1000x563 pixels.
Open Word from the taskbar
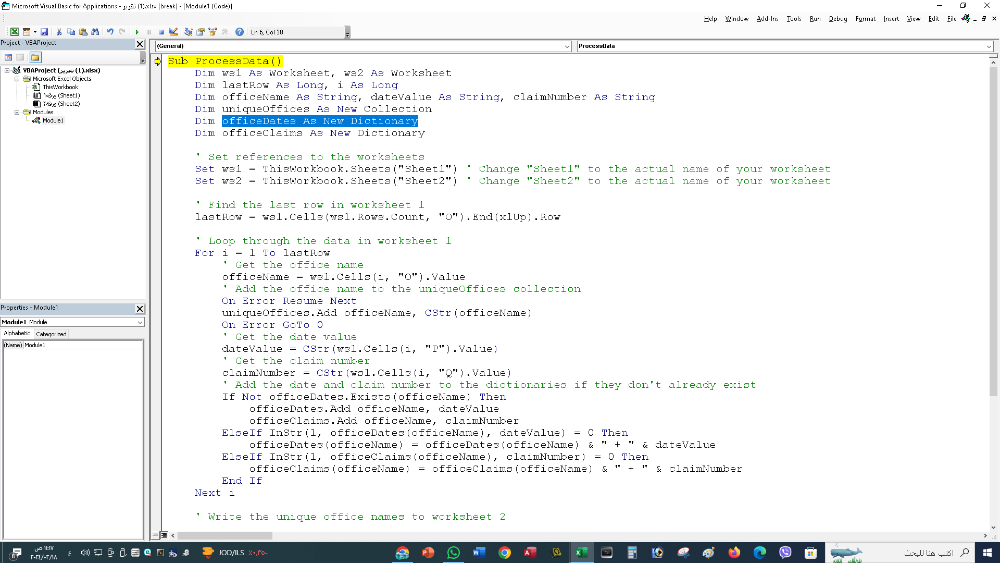click(479, 553)
